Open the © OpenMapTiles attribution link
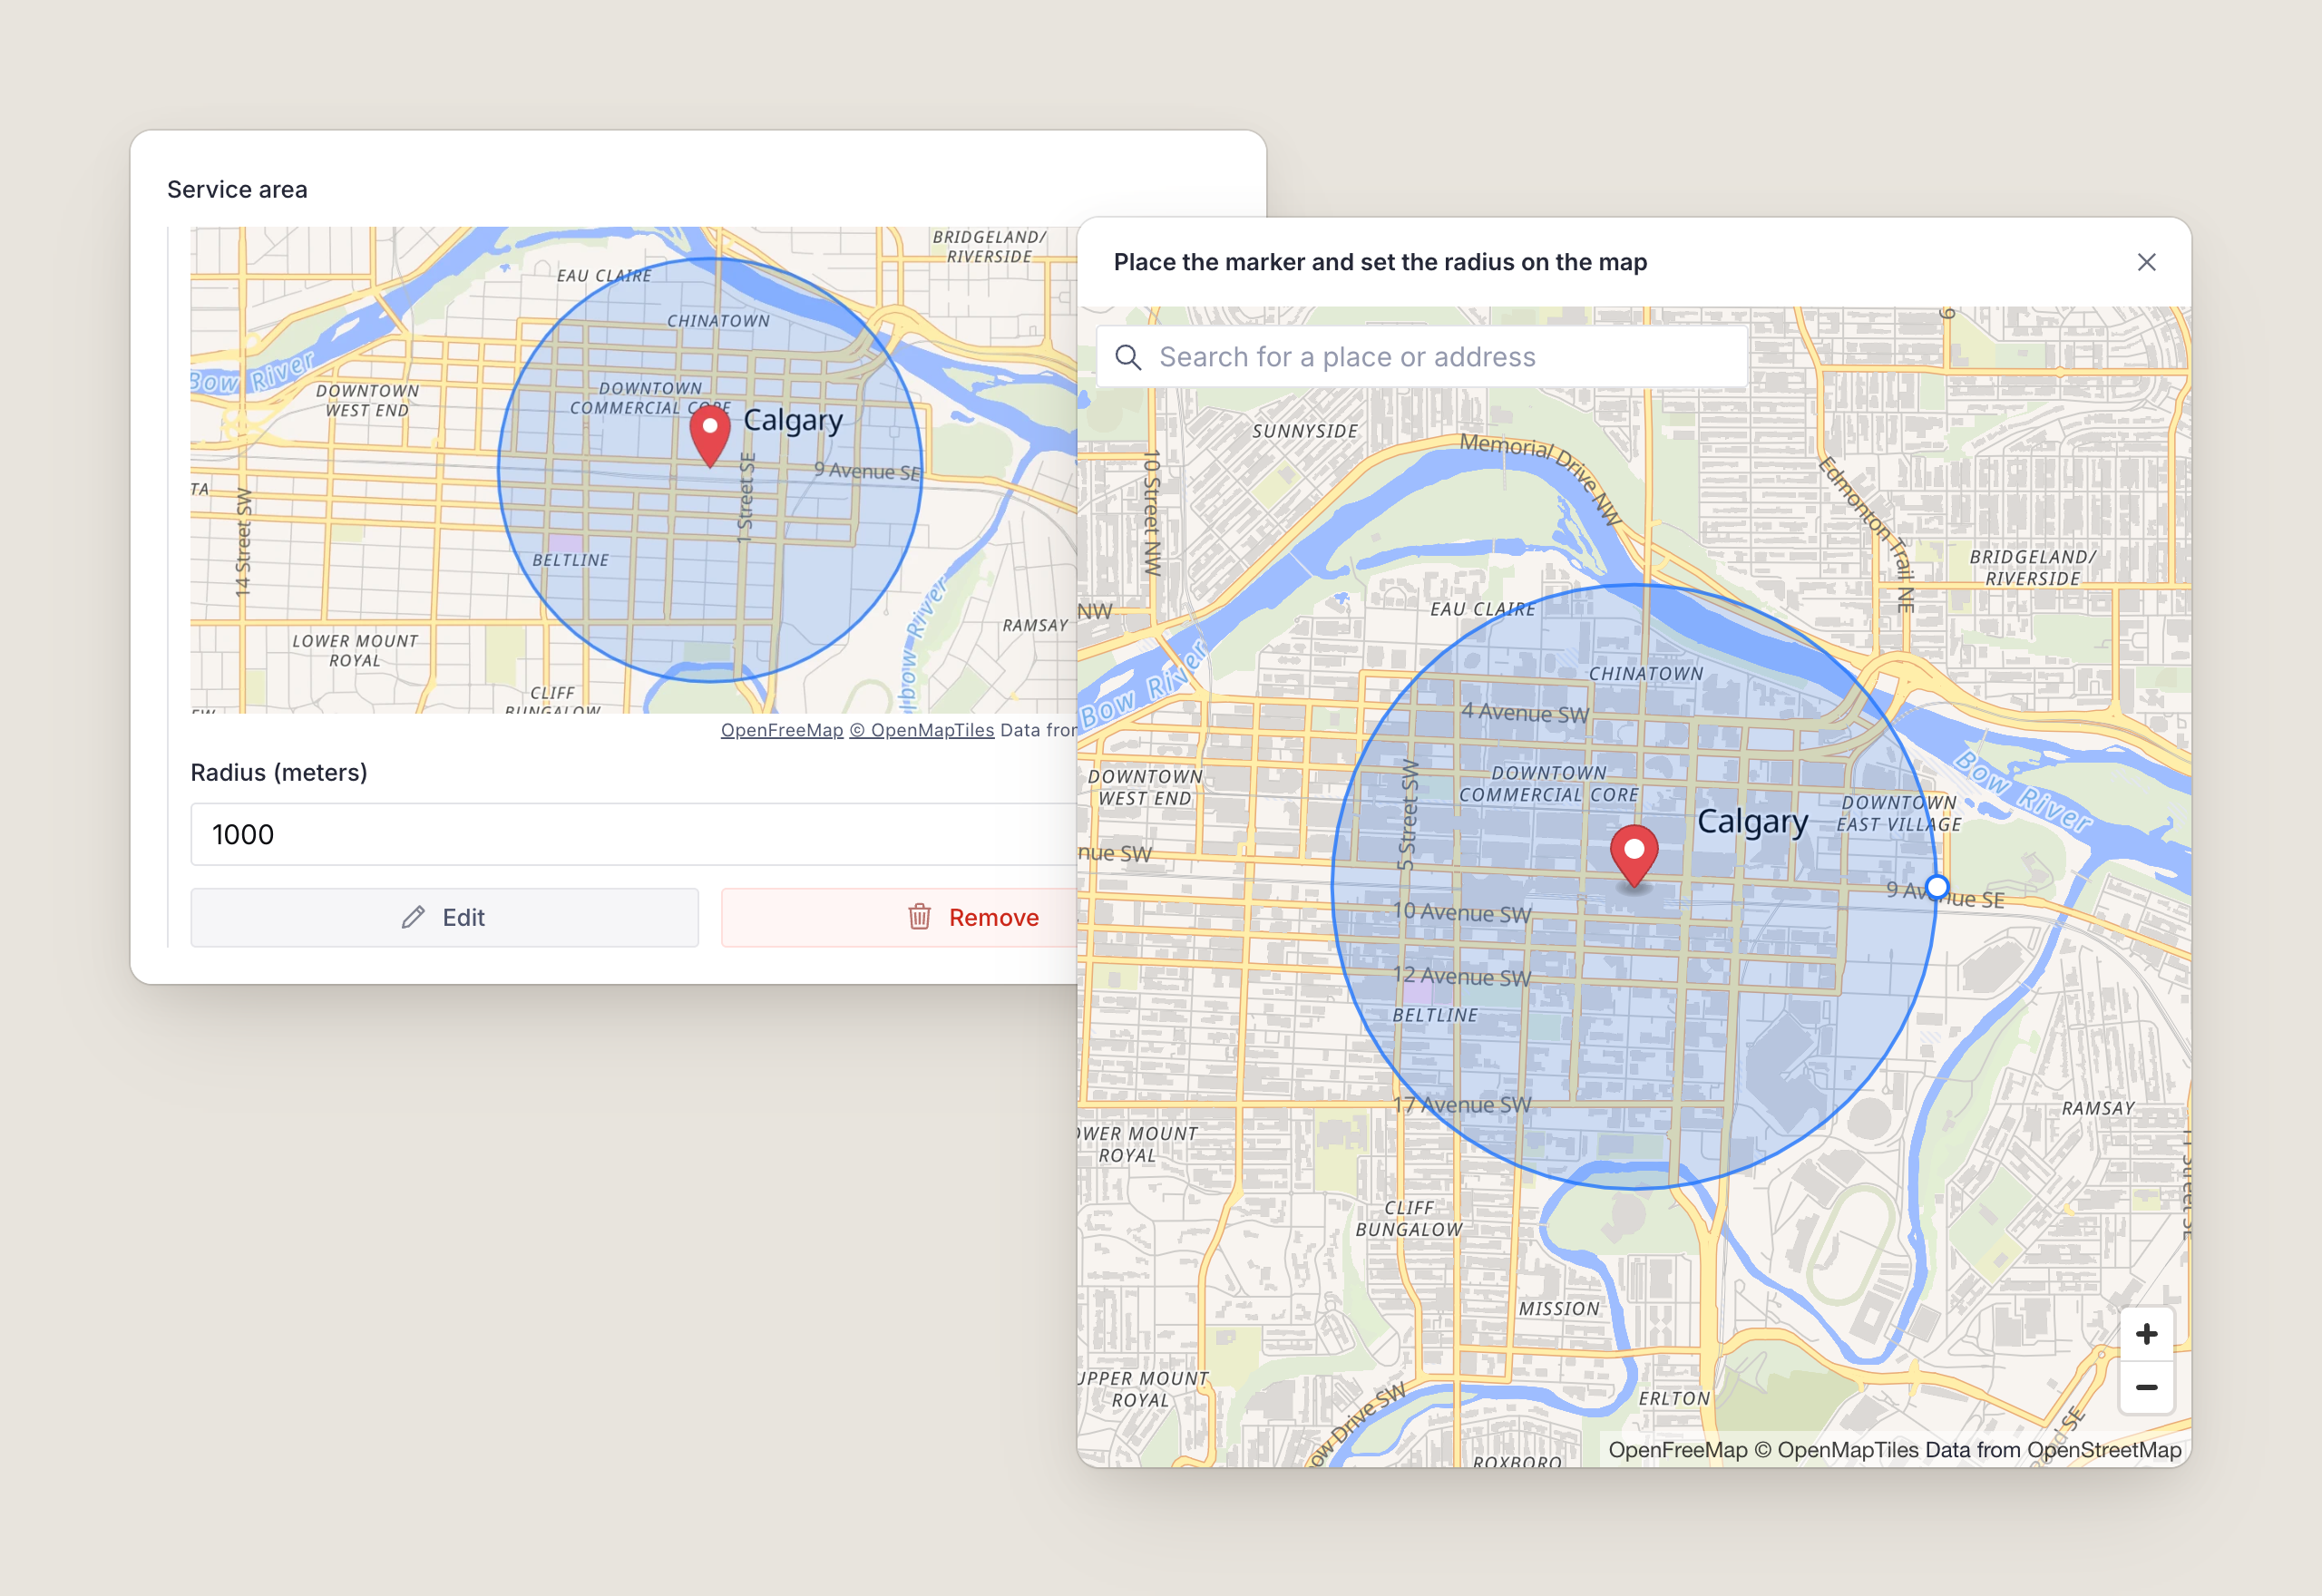 [x=922, y=730]
